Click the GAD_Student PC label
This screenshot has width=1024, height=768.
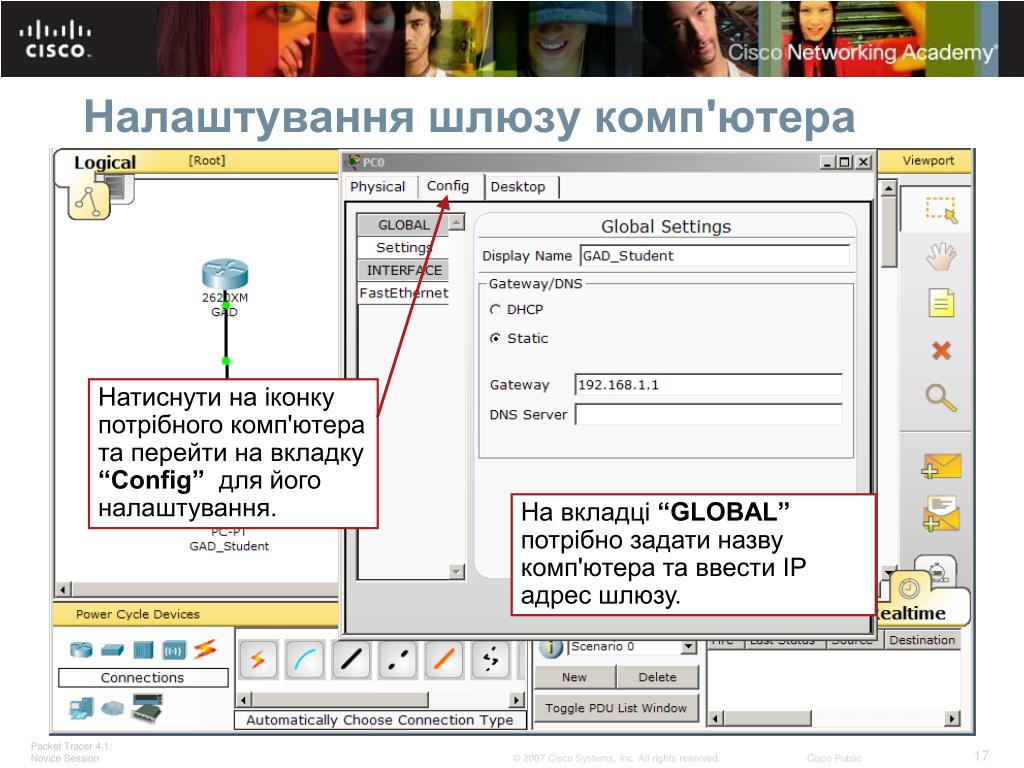229,547
